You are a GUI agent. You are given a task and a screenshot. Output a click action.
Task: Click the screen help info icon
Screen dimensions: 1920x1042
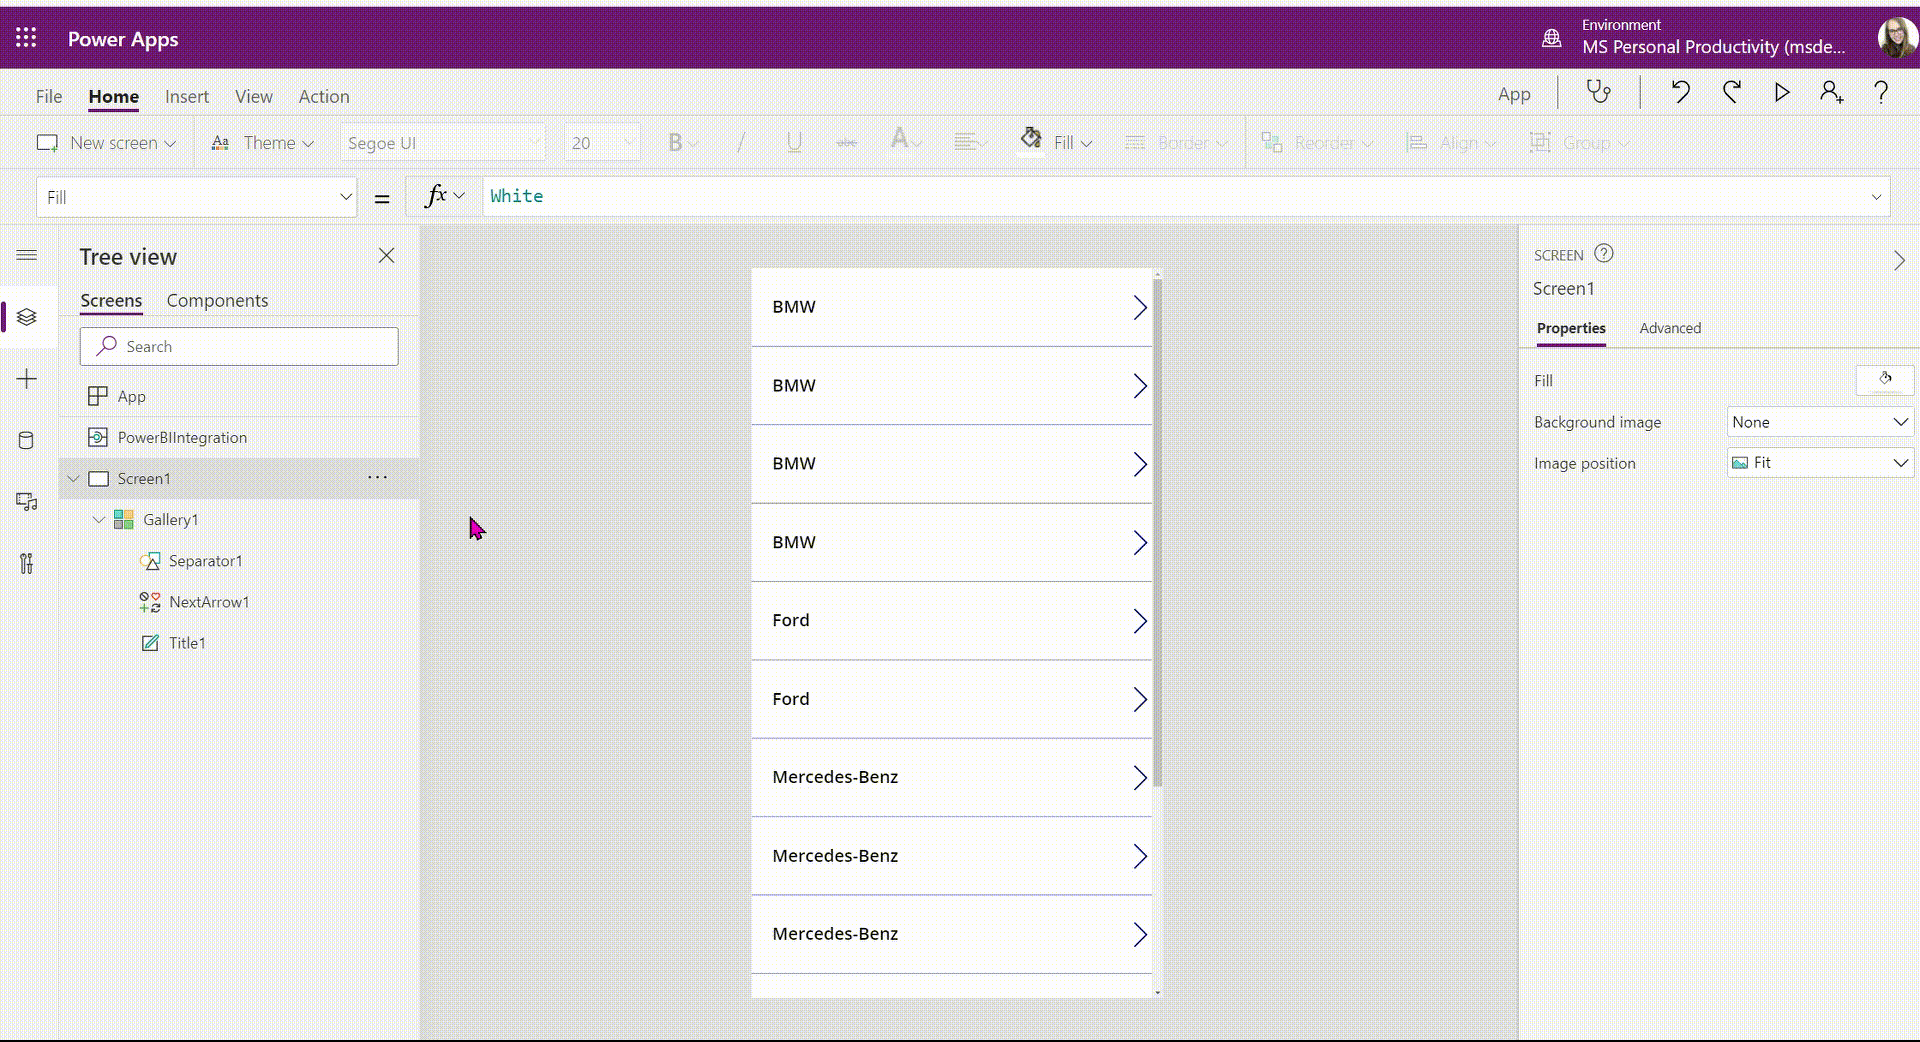point(1604,253)
